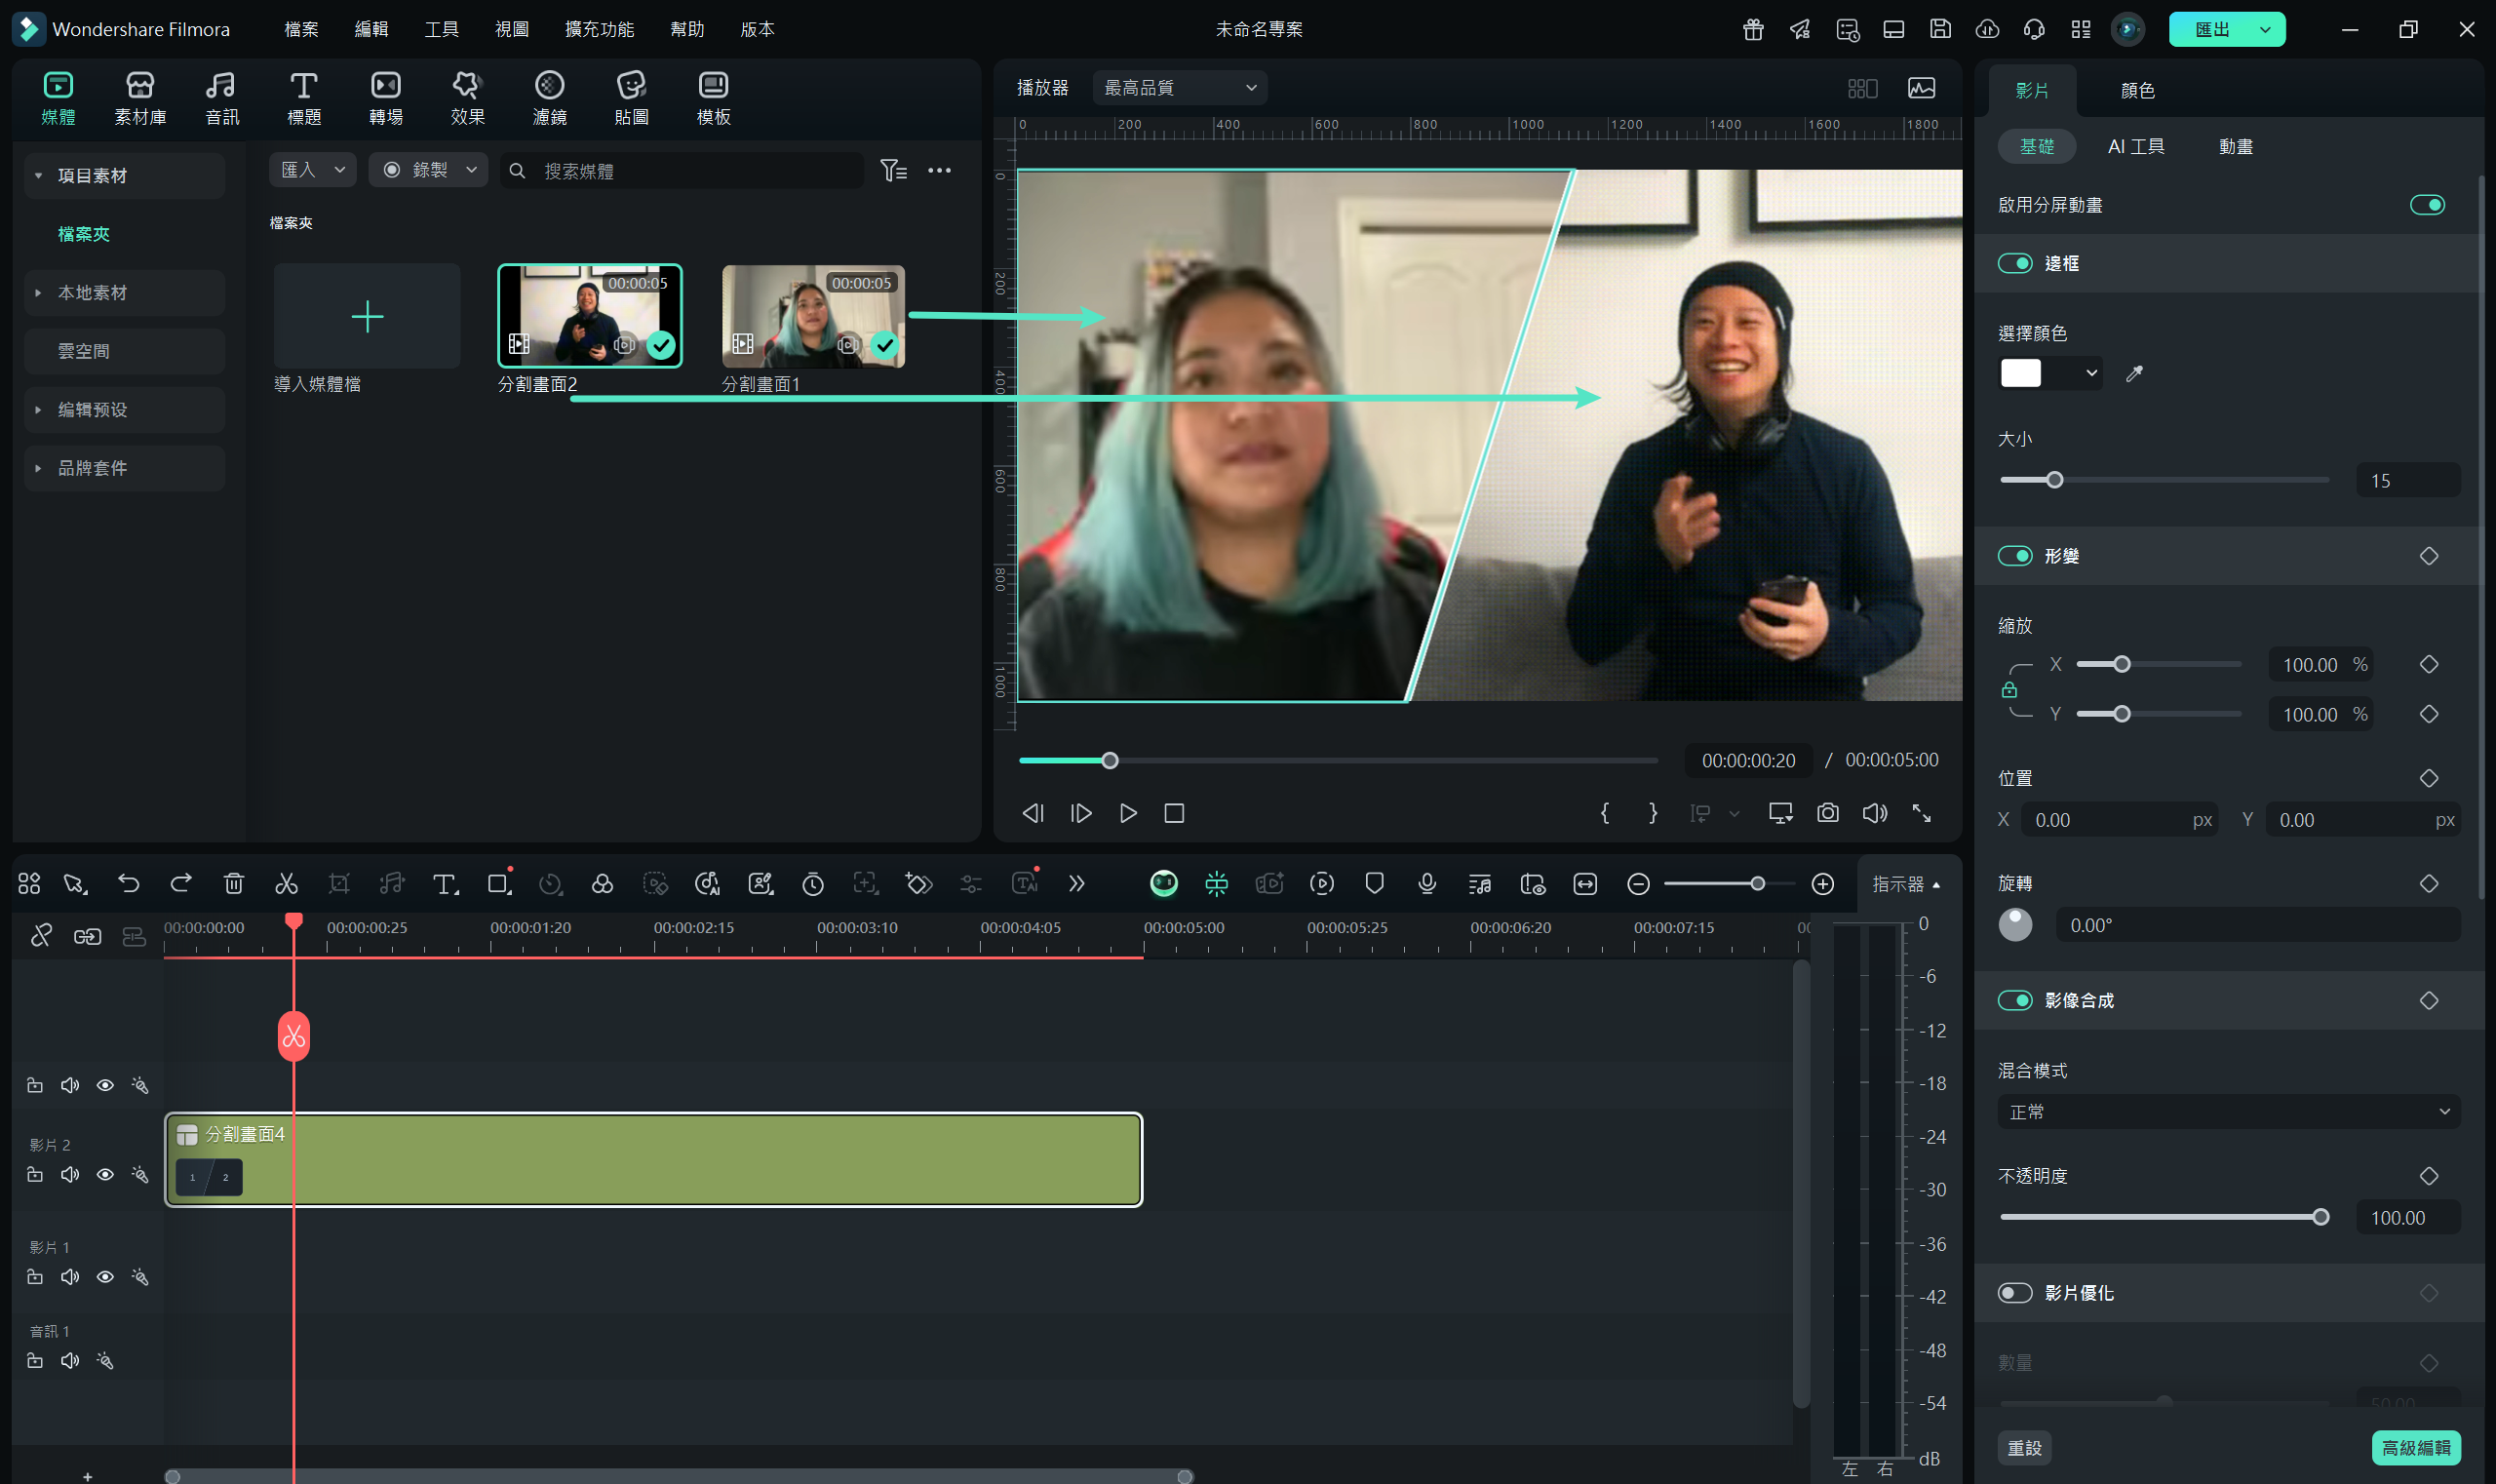Click the voiceover microphone icon

click(x=1427, y=883)
